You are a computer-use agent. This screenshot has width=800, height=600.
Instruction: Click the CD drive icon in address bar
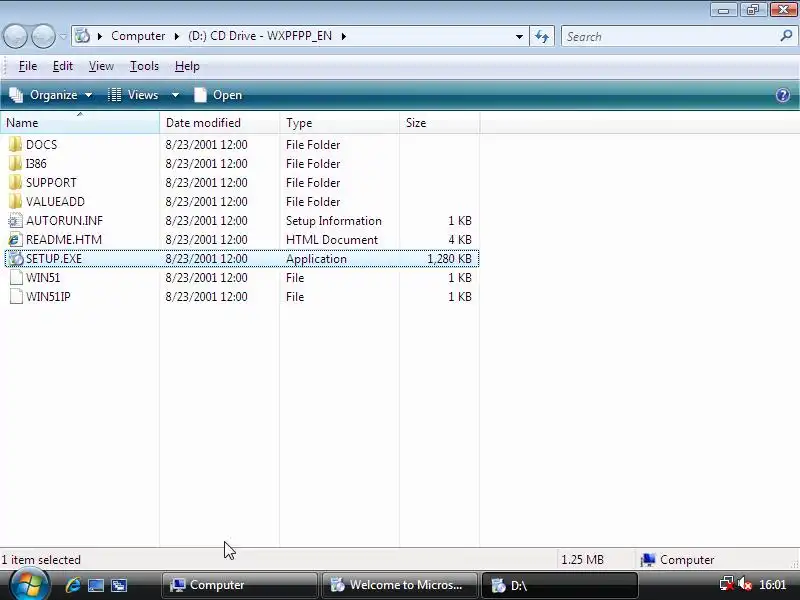pos(82,36)
